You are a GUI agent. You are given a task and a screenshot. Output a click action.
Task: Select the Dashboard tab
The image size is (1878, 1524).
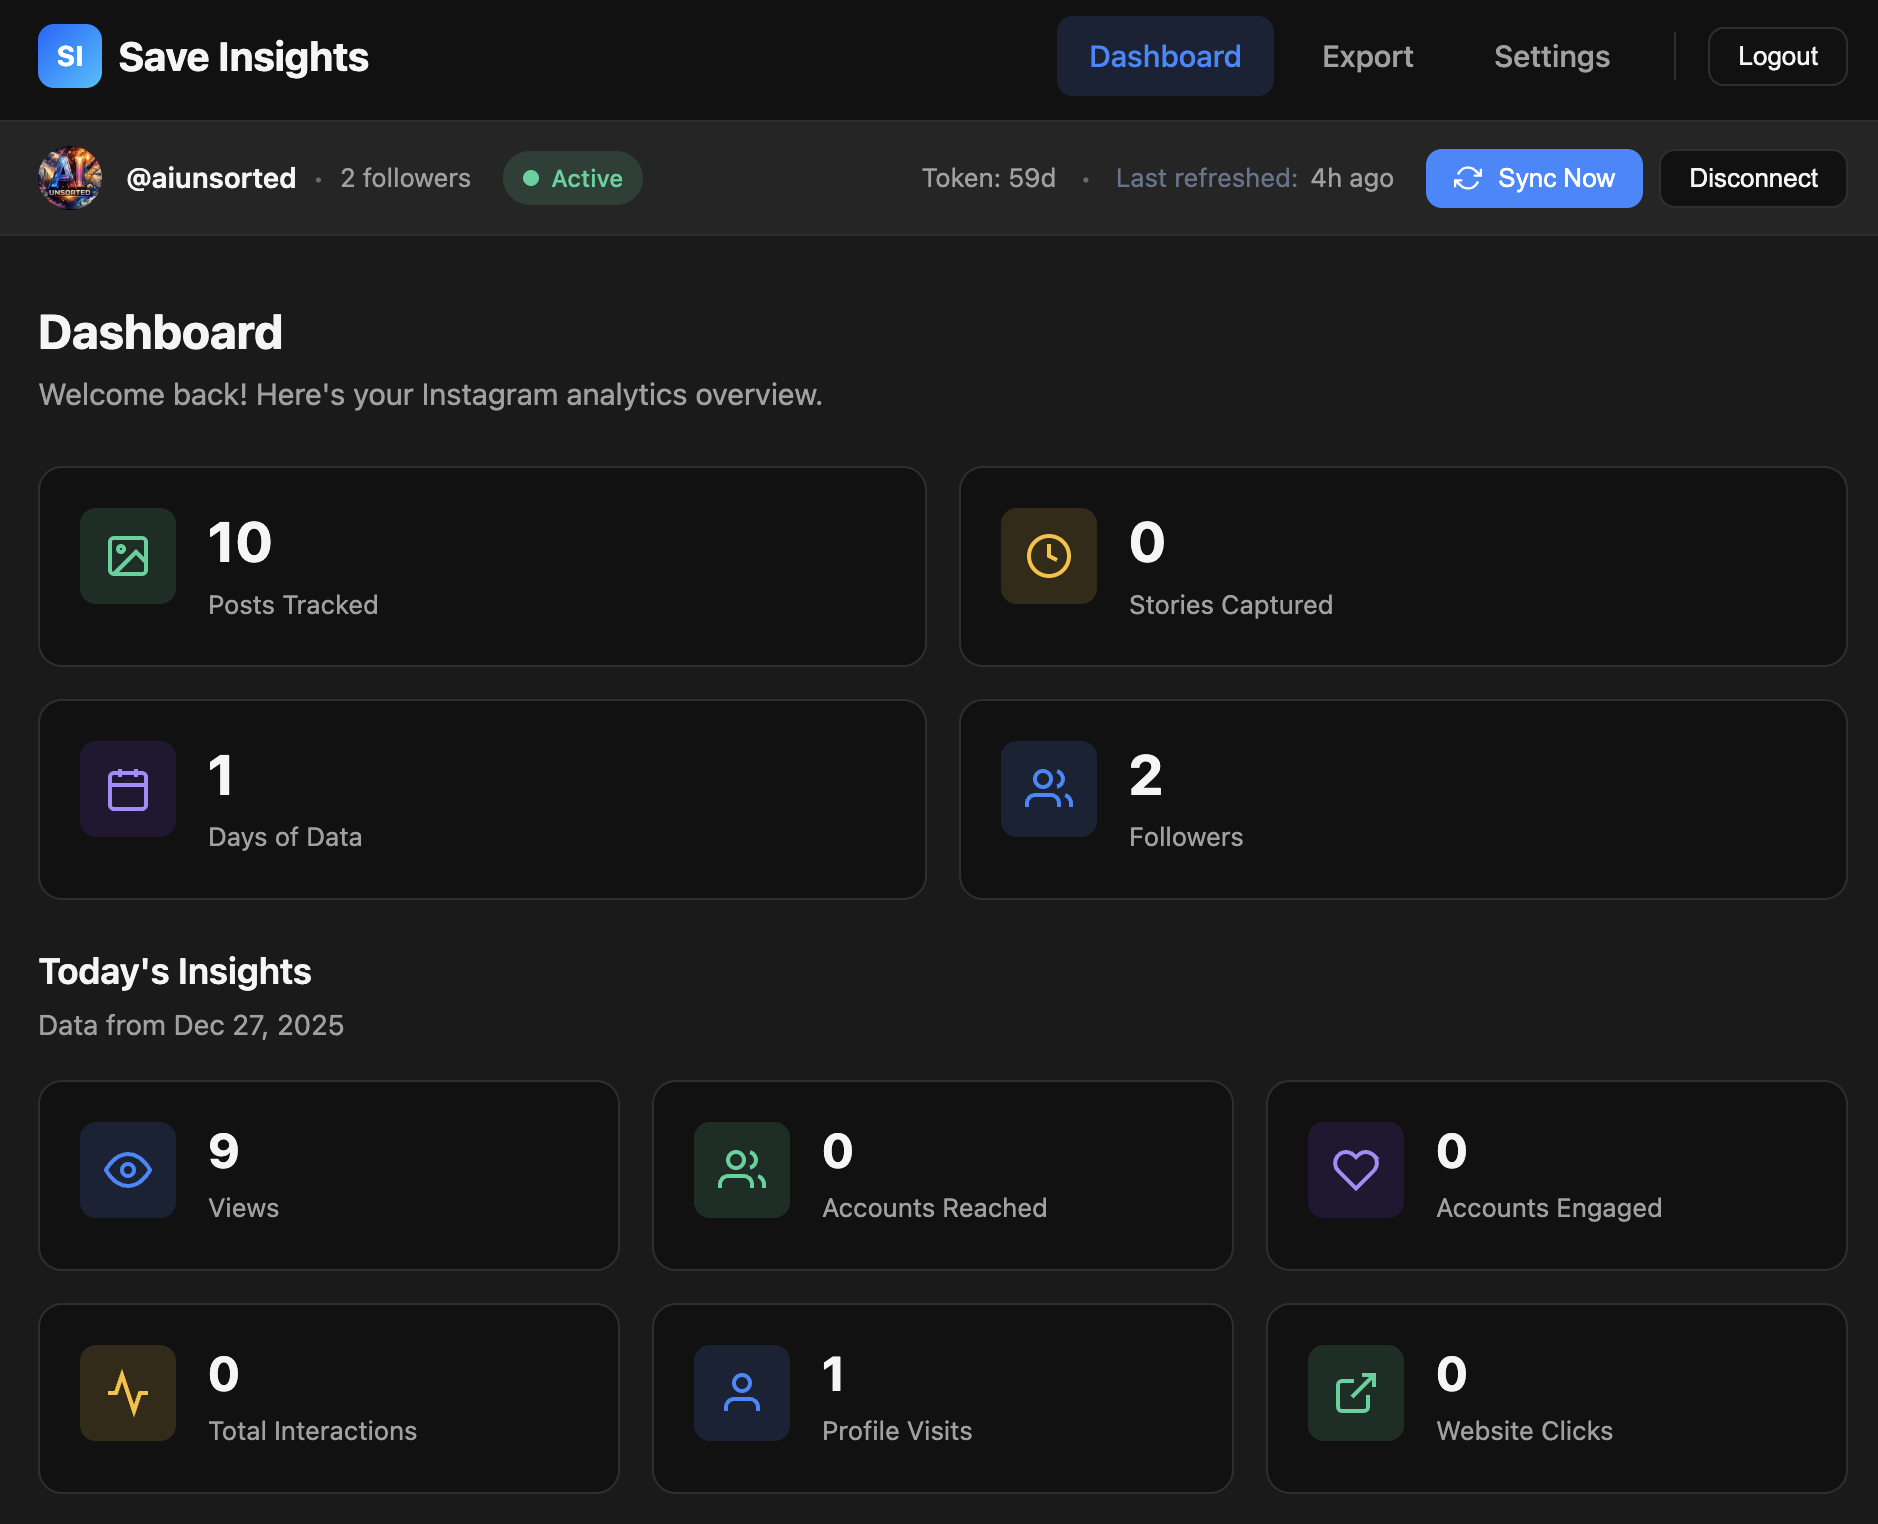pos(1165,56)
